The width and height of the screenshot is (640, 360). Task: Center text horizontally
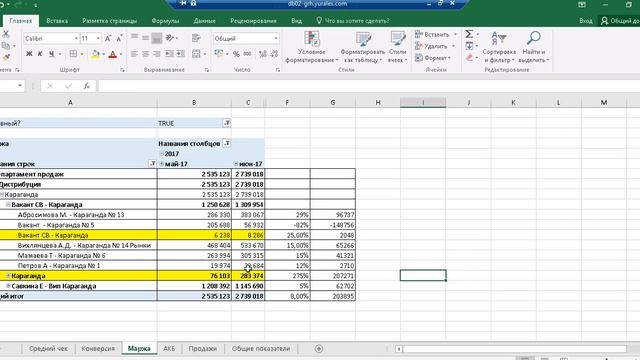[145, 54]
